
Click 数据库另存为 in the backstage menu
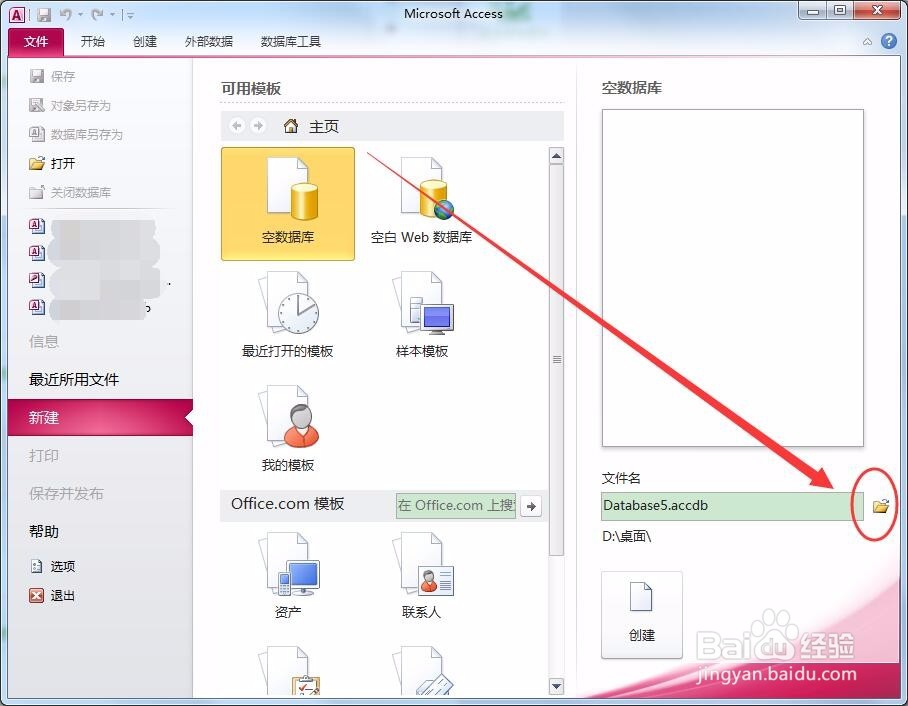[x=76, y=134]
